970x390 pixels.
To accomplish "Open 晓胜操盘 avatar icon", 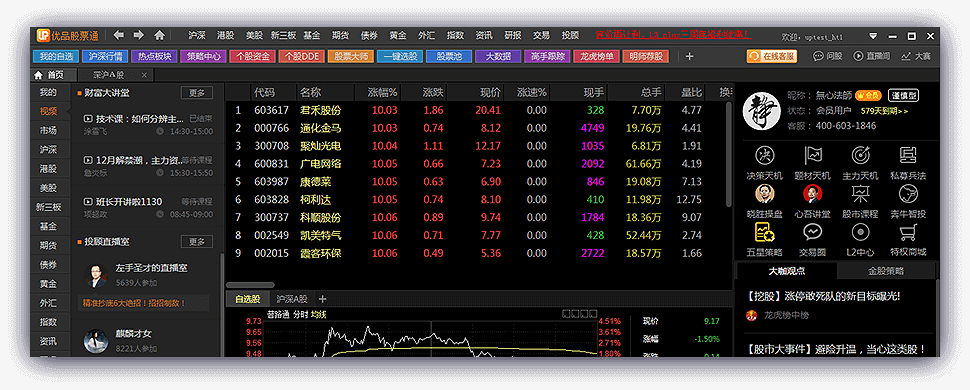I will pyautogui.click(x=764, y=194).
